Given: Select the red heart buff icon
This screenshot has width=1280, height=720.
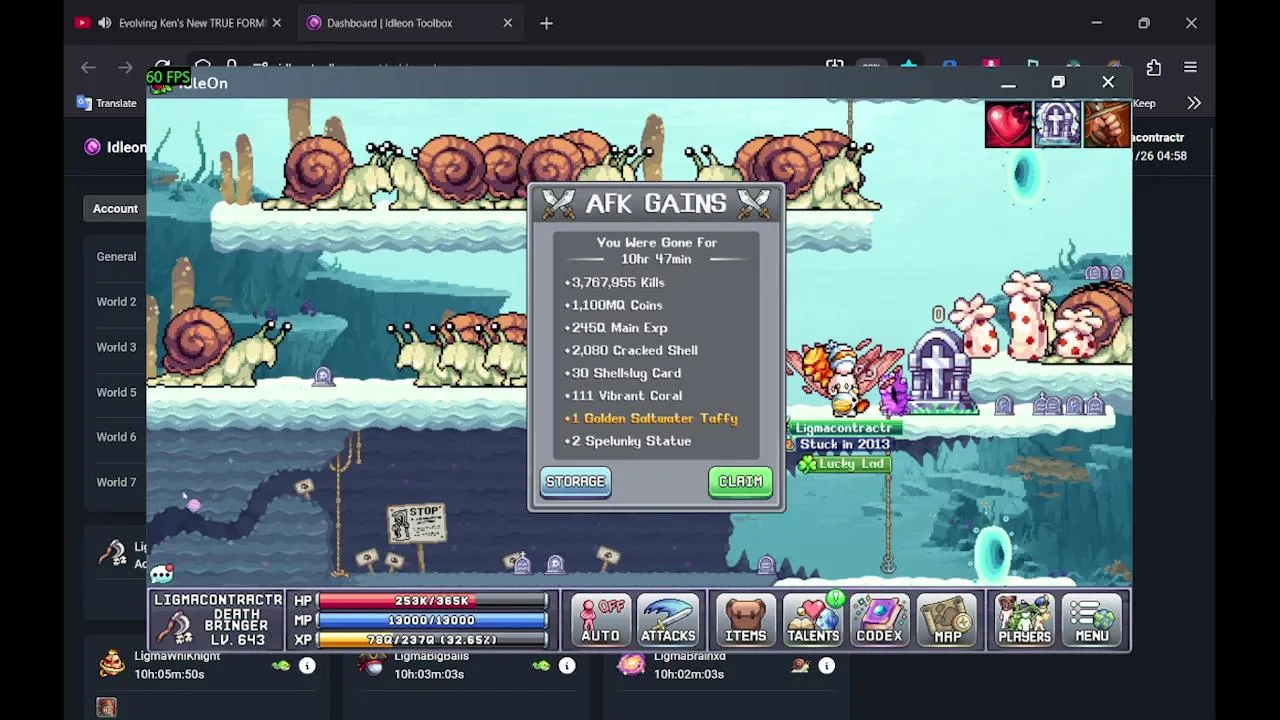Looking at the screenshot, I should [1008, 124].
